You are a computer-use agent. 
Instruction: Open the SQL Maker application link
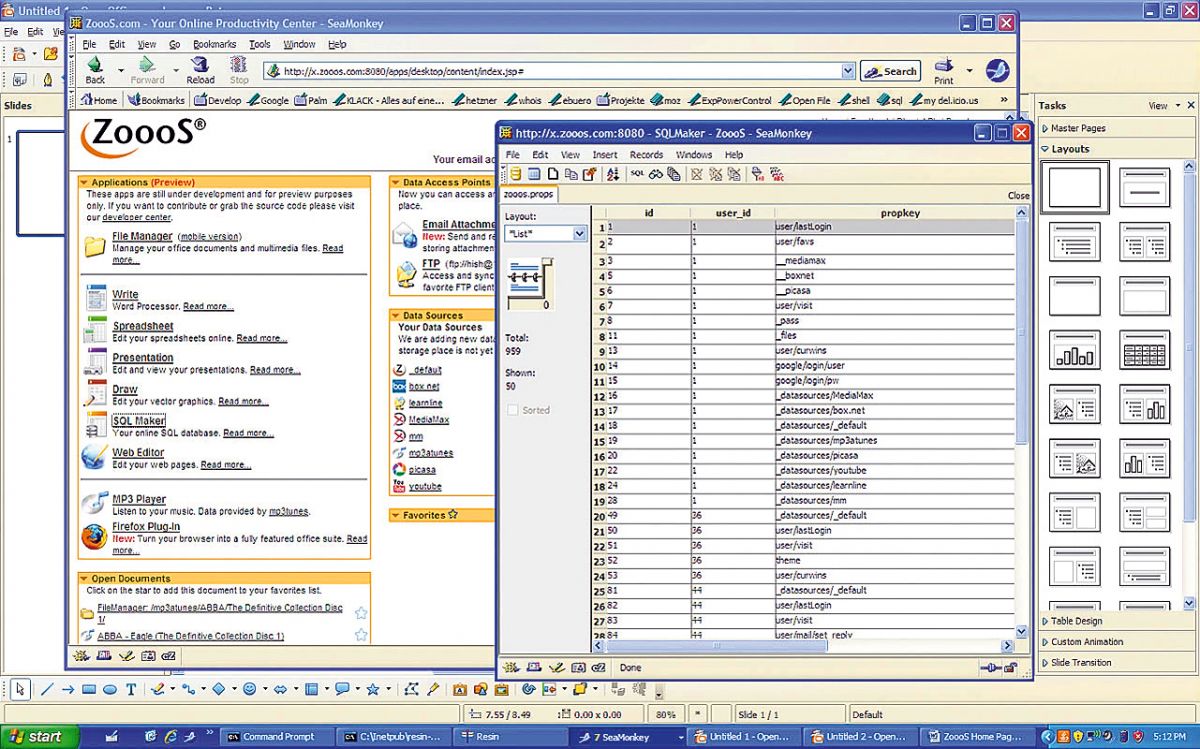point(139,421)
